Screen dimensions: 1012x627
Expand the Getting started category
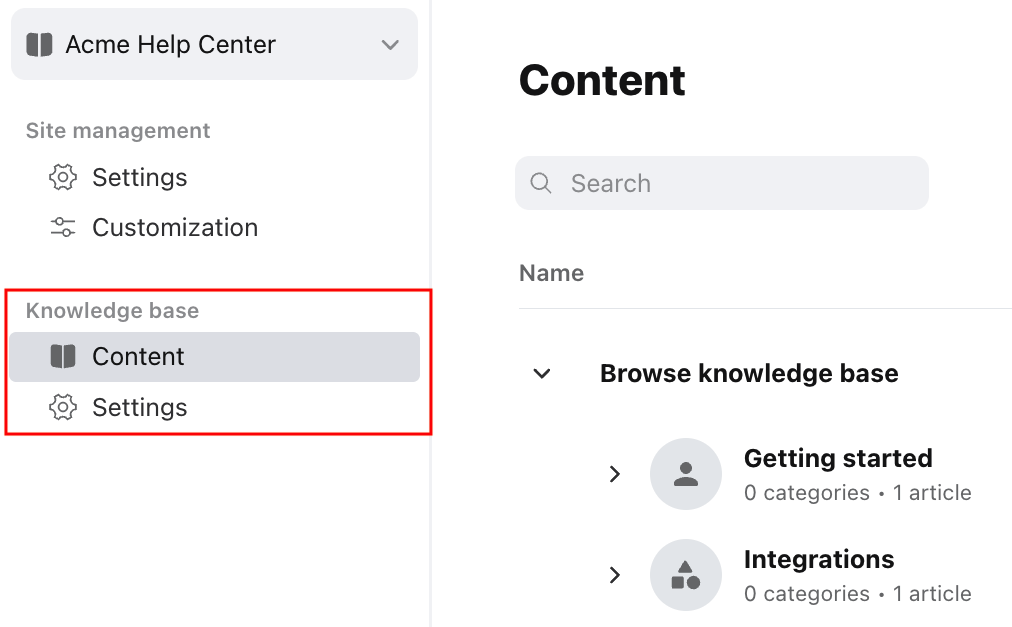tap(614, 474)
